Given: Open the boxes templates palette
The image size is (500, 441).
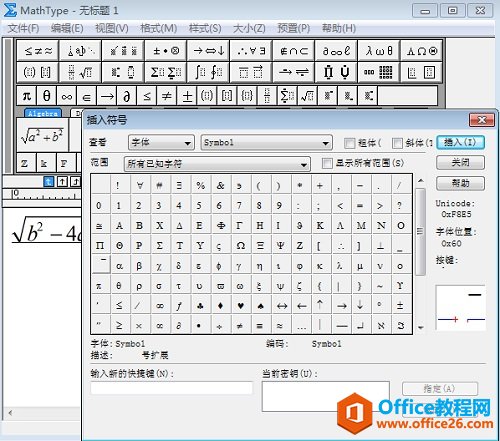Looking at the screenshot, I should [421, 72].
